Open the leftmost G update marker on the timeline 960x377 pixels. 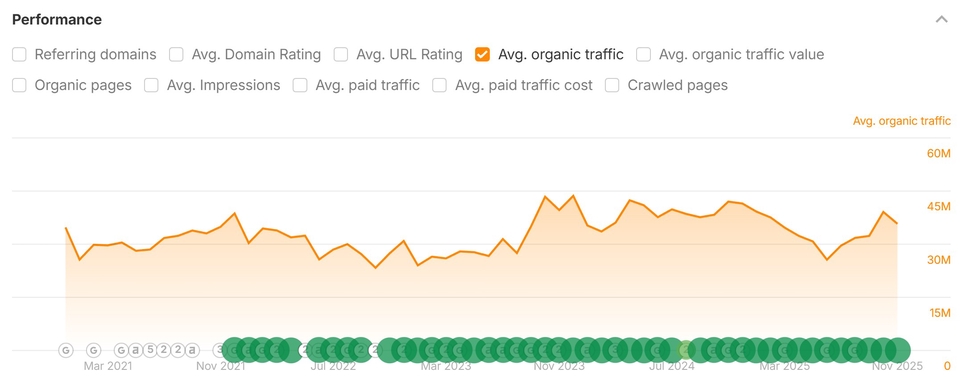click(x=66, y=350)
